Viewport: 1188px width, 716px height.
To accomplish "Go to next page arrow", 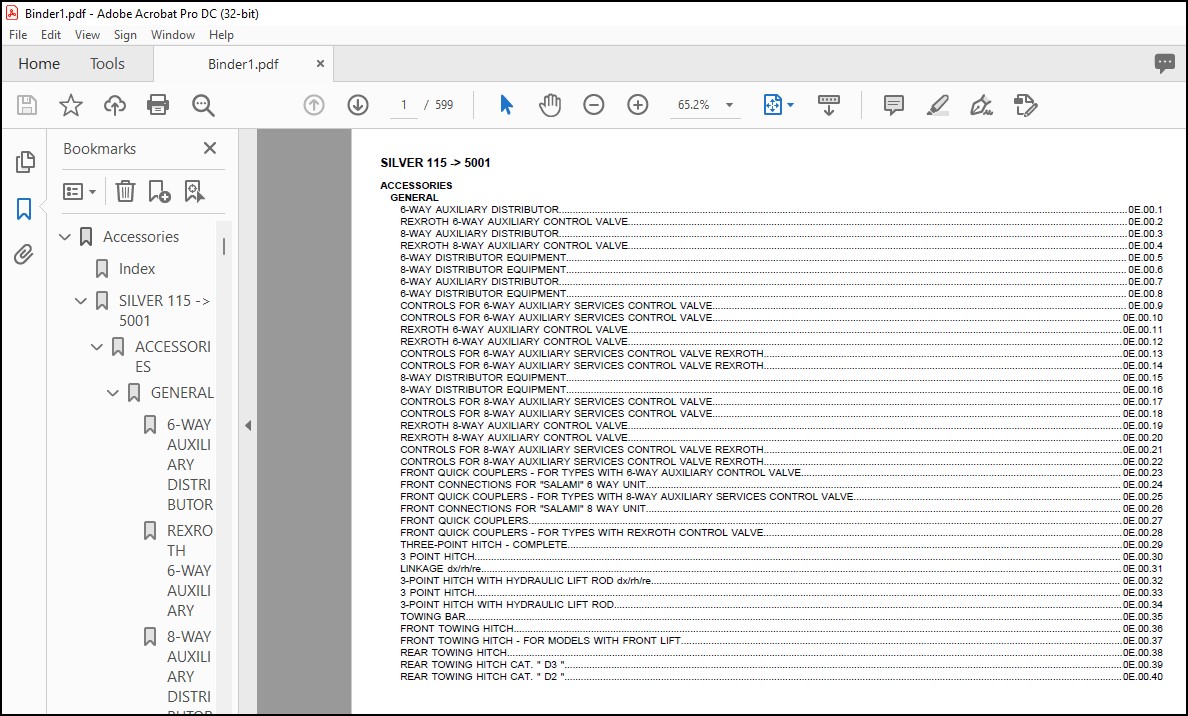I will [x=358, y=105].
